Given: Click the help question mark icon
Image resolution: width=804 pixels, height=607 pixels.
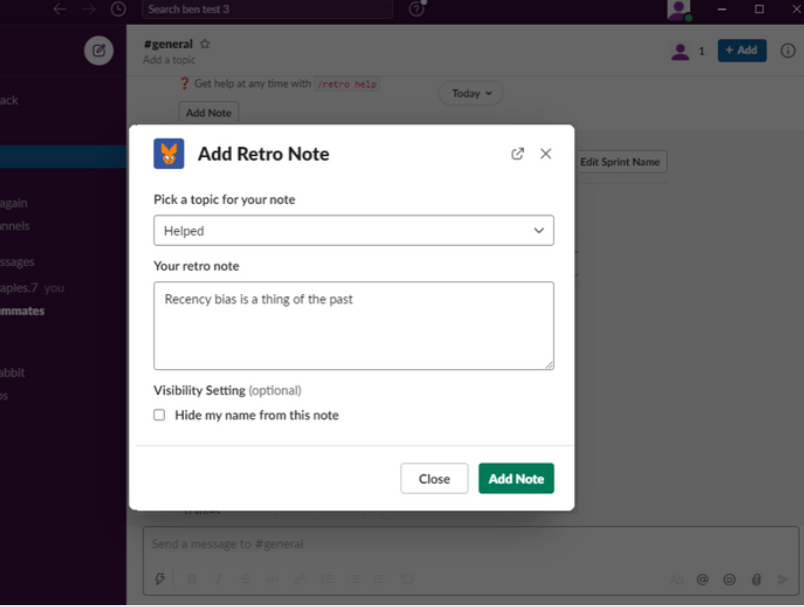Looking at the screenshot, I should [416, 9].
